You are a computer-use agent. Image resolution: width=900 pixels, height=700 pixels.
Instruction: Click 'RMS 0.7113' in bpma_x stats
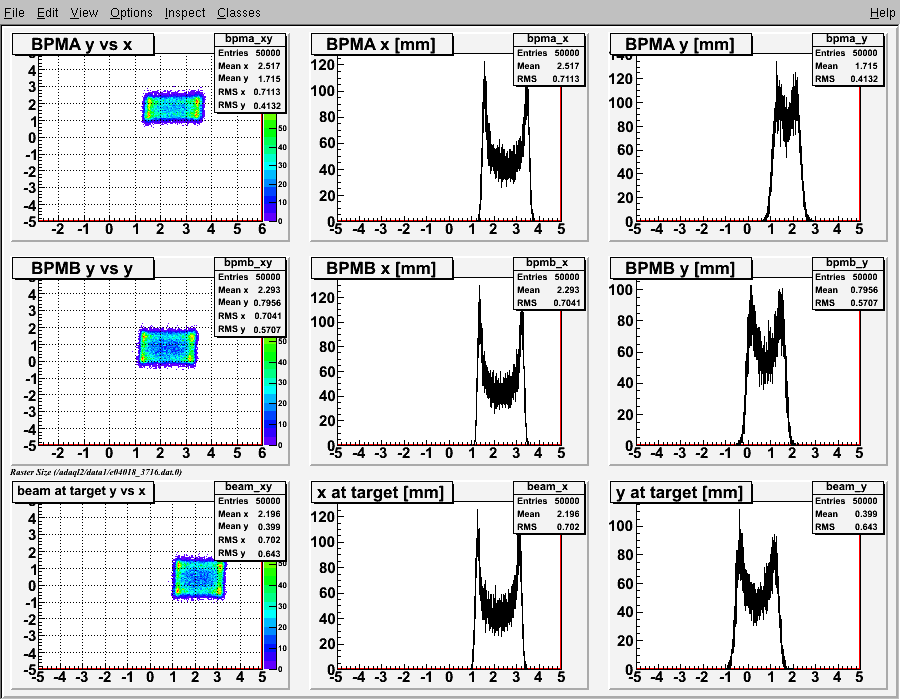pos(549,79)
